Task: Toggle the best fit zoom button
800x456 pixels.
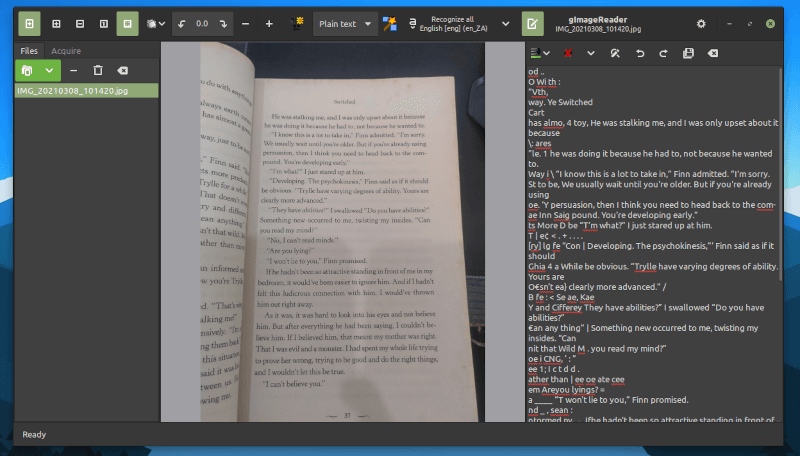Action: (x=127, y=23)
